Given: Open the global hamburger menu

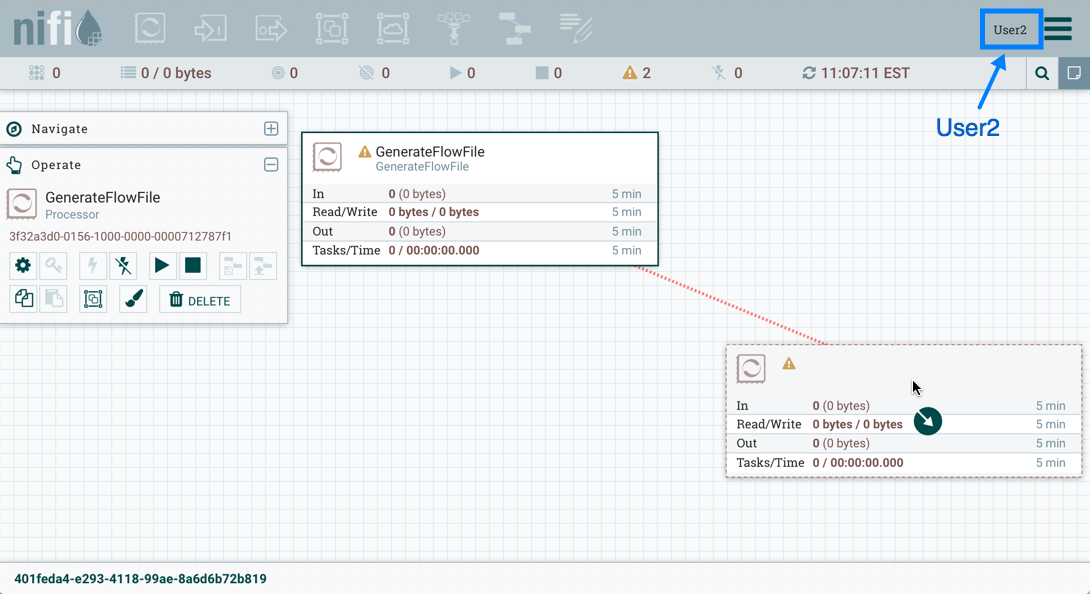Looking at the screenshot, I should click(x=1058, y=28).
